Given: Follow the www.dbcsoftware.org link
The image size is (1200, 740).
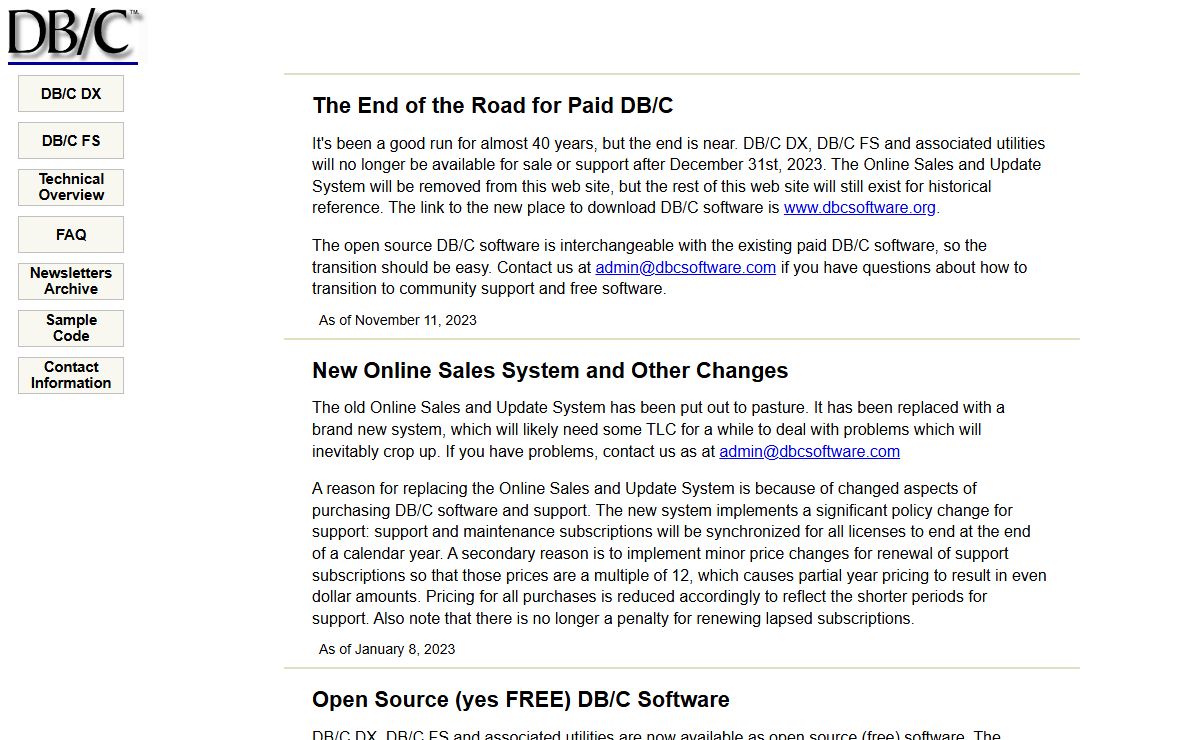Looking at the screenshot, I should (x=860, y=208).
